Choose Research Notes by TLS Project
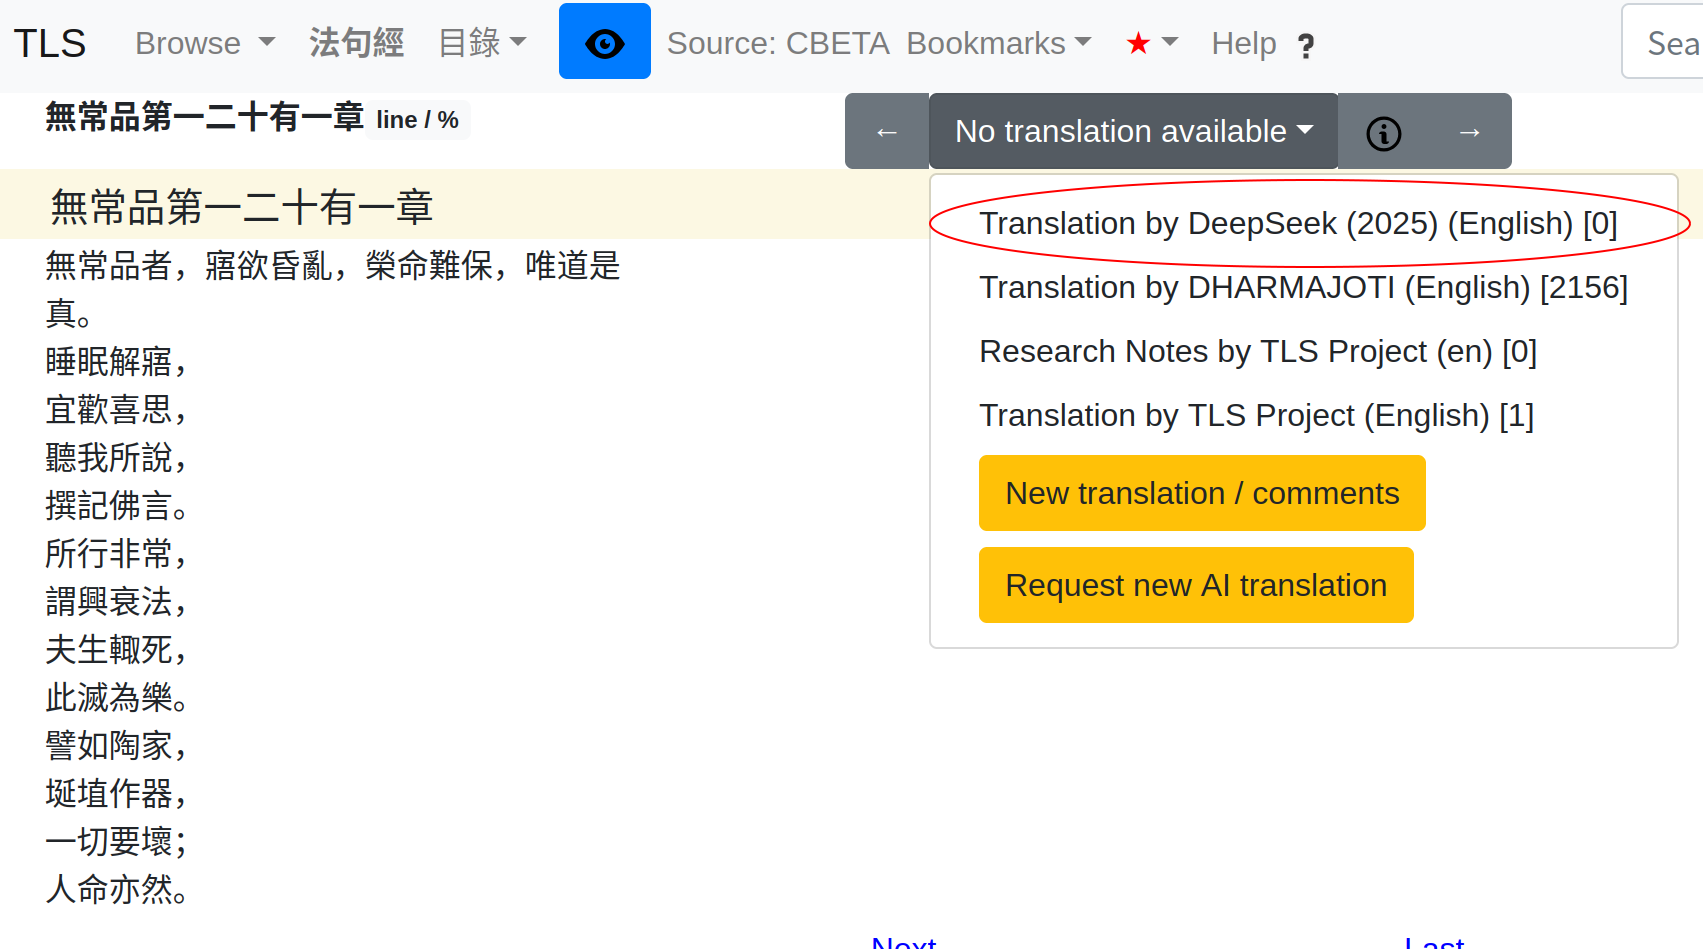 pos(1257,352)
